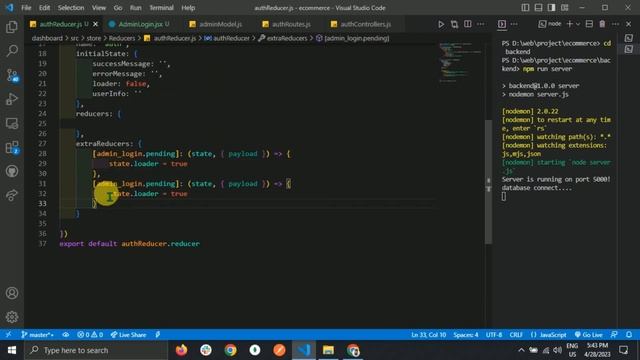Click the terminal panel view icon
Image resolution: width=640 pixels, height=360 pixels.
click(x=502, y=24)
